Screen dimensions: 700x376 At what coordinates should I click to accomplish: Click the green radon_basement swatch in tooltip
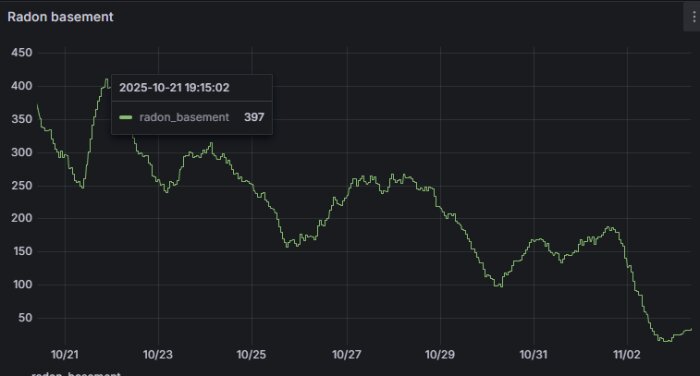point(126,117)
